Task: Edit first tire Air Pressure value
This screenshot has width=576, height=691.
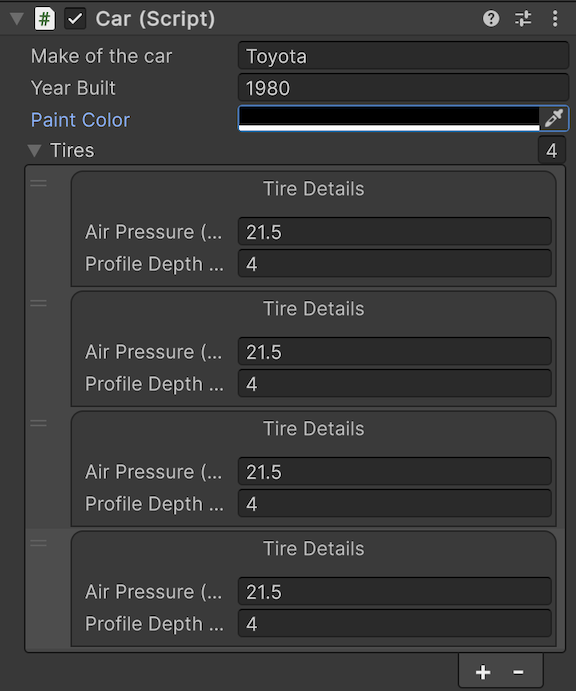Action: coord(394,231)
